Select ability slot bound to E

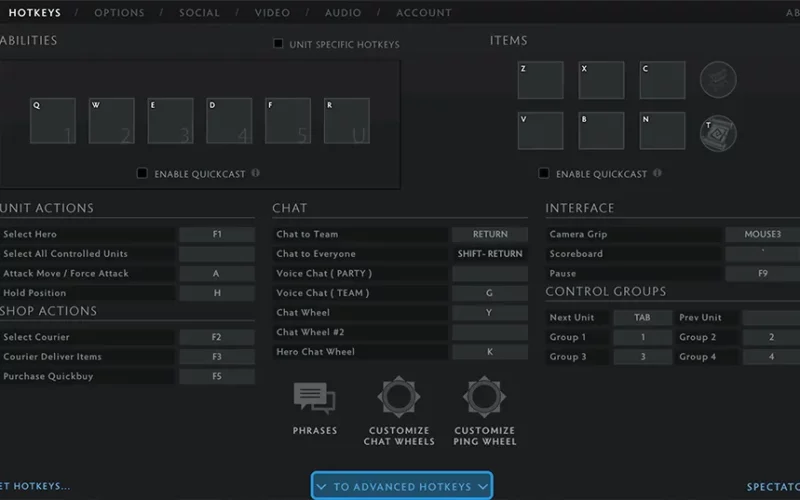[170, 121]
